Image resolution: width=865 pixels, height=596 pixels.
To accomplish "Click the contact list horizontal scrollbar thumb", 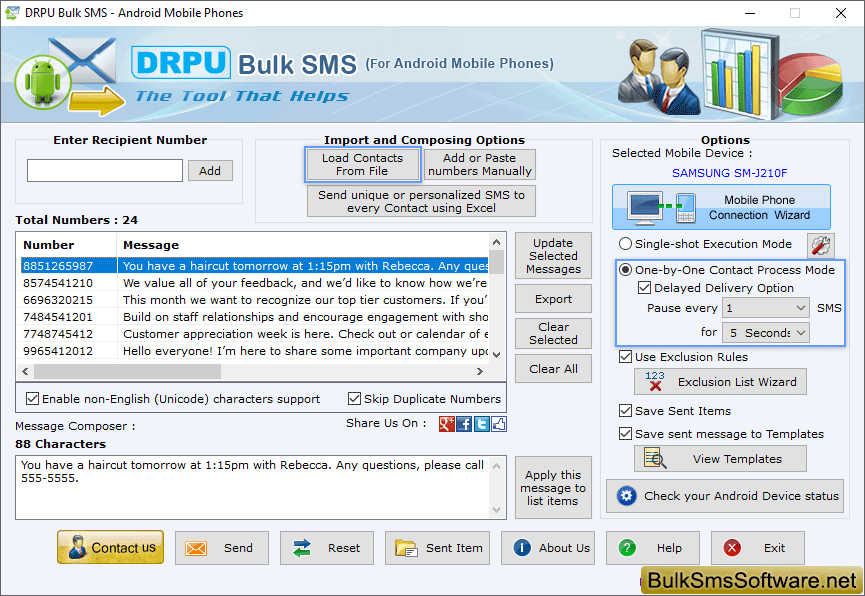I will (127, 372).
